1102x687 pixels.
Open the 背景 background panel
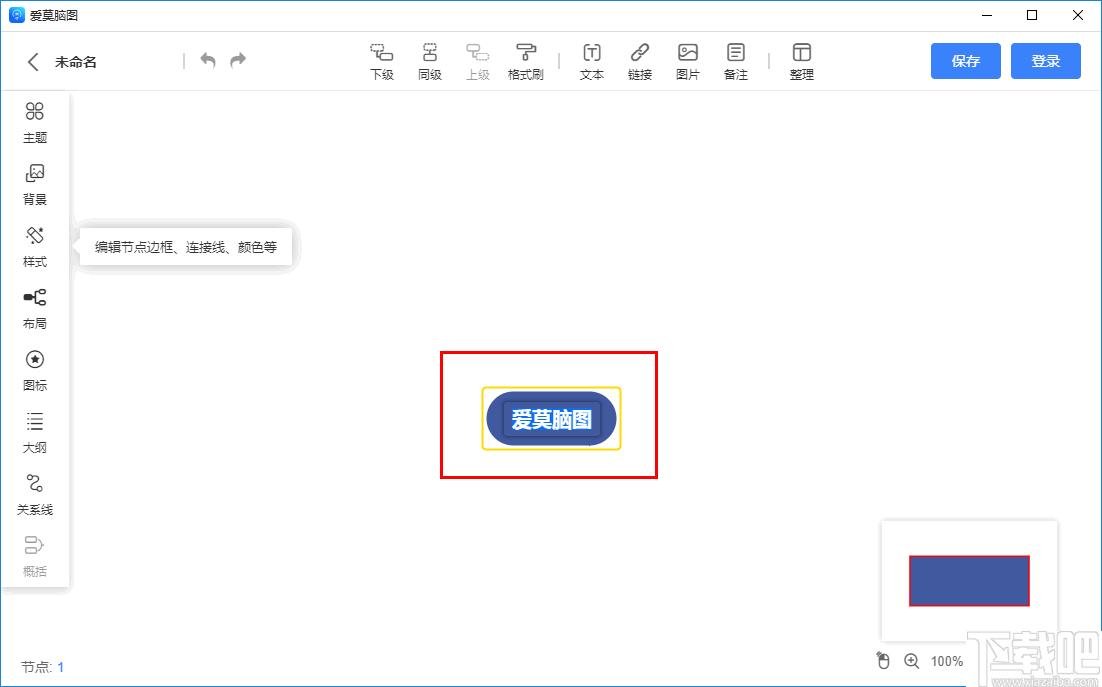pos(35,184)
